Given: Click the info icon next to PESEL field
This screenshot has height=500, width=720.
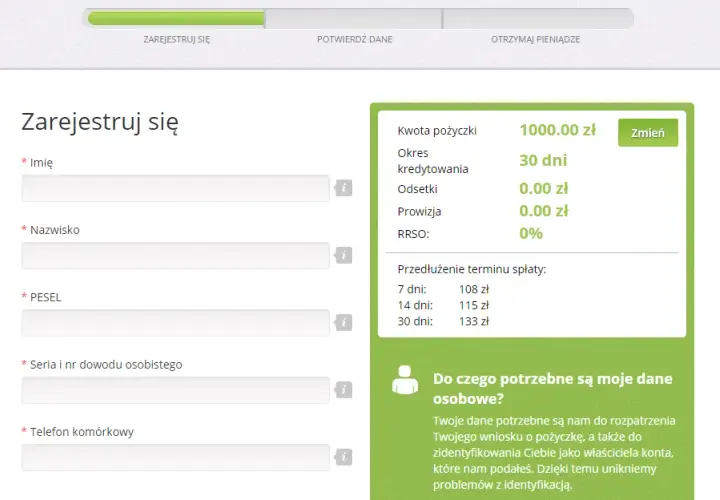Looking at the screenshot, I should [x=343, y=322].
